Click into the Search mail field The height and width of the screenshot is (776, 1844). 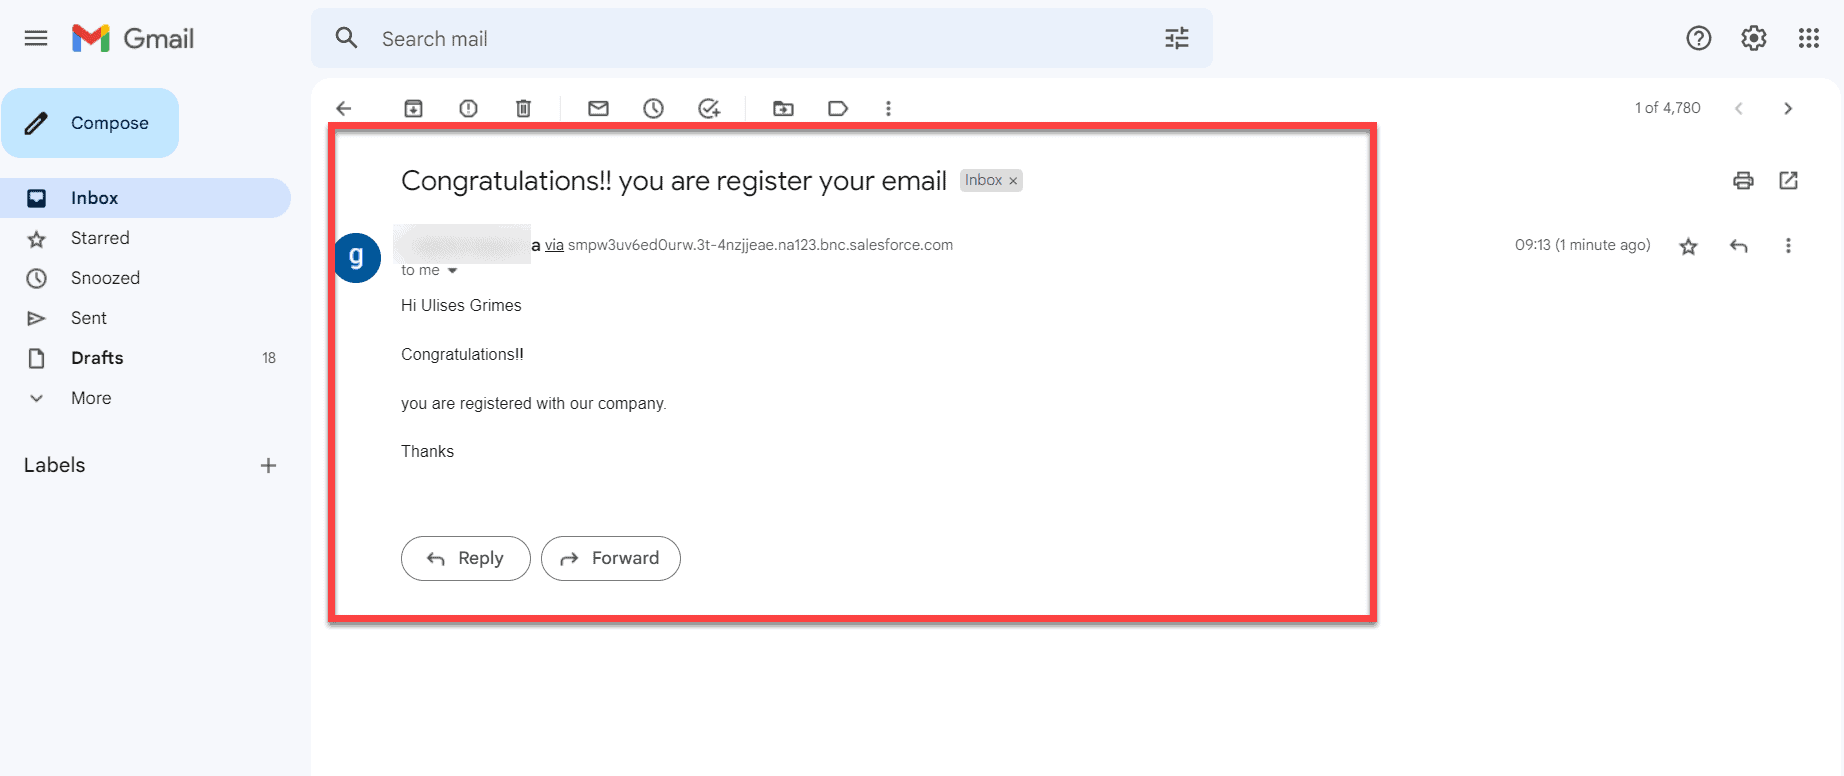(760, 38)
